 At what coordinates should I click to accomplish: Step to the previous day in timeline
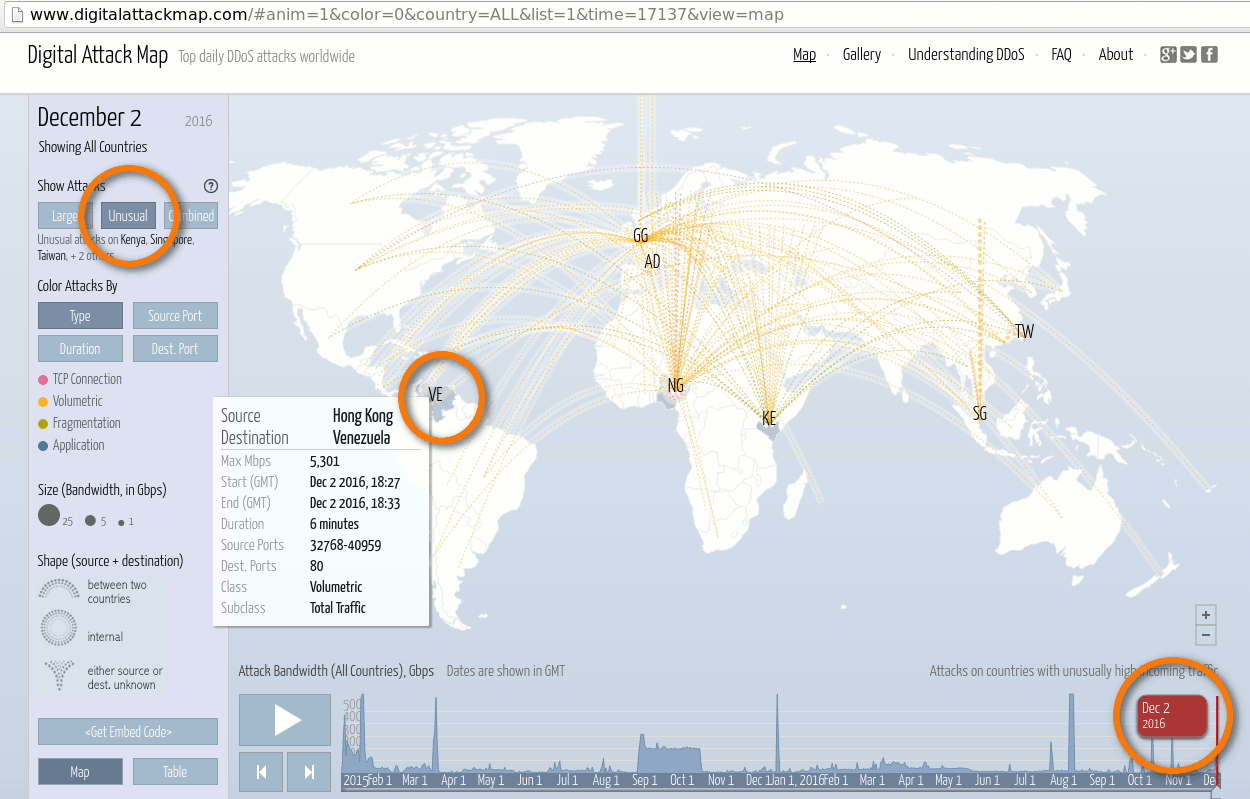pos(261,771)
